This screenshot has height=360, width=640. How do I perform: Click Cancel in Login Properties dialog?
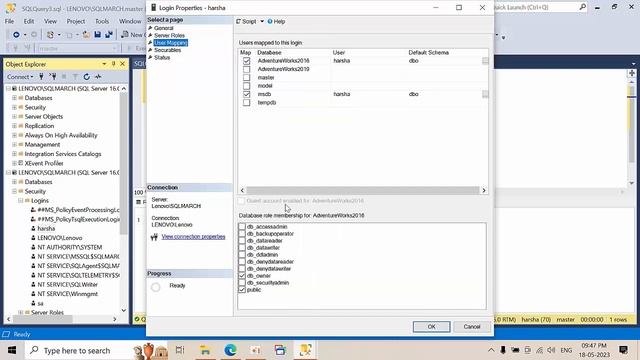pos(472,327)
